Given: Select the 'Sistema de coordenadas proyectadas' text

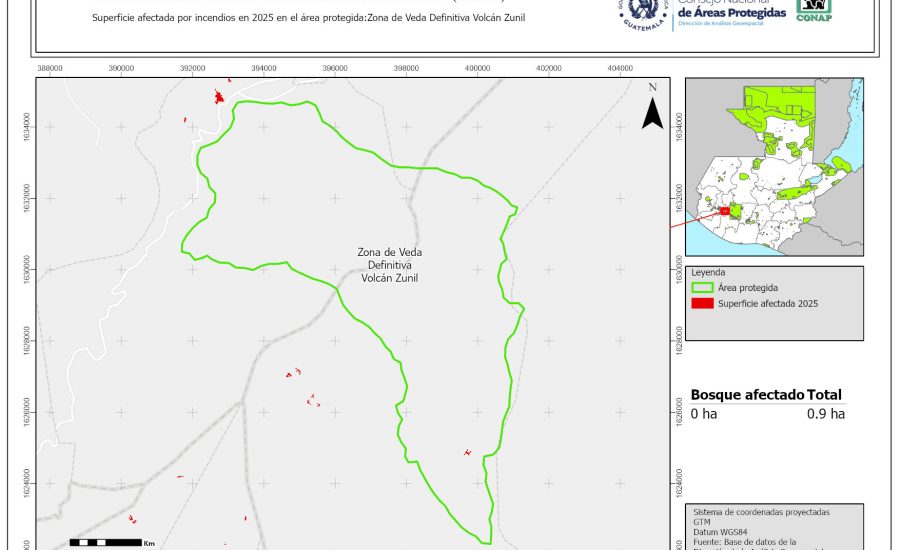Looking at the screenshot, I should [x=761, y=512].
